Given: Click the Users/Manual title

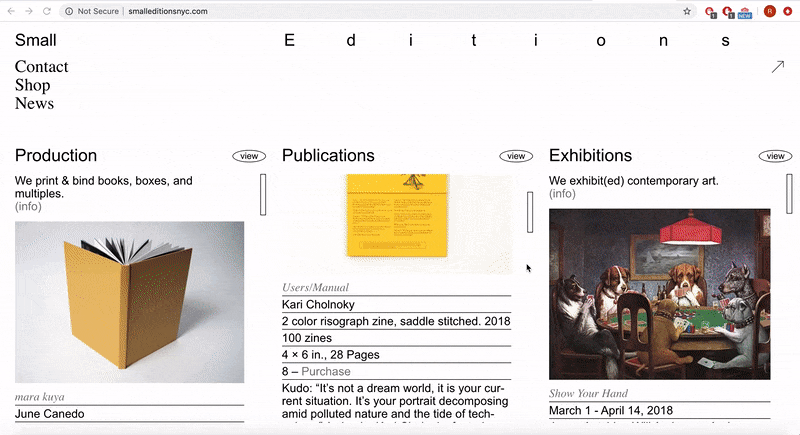Looking at the screenshot, I should pos(315,288).
